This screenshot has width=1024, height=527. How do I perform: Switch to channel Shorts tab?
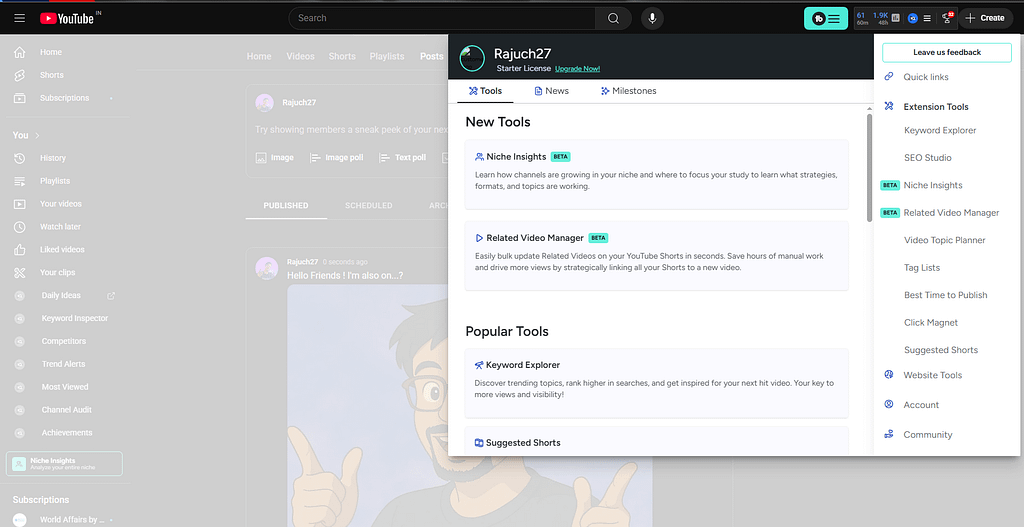[342, 56]
